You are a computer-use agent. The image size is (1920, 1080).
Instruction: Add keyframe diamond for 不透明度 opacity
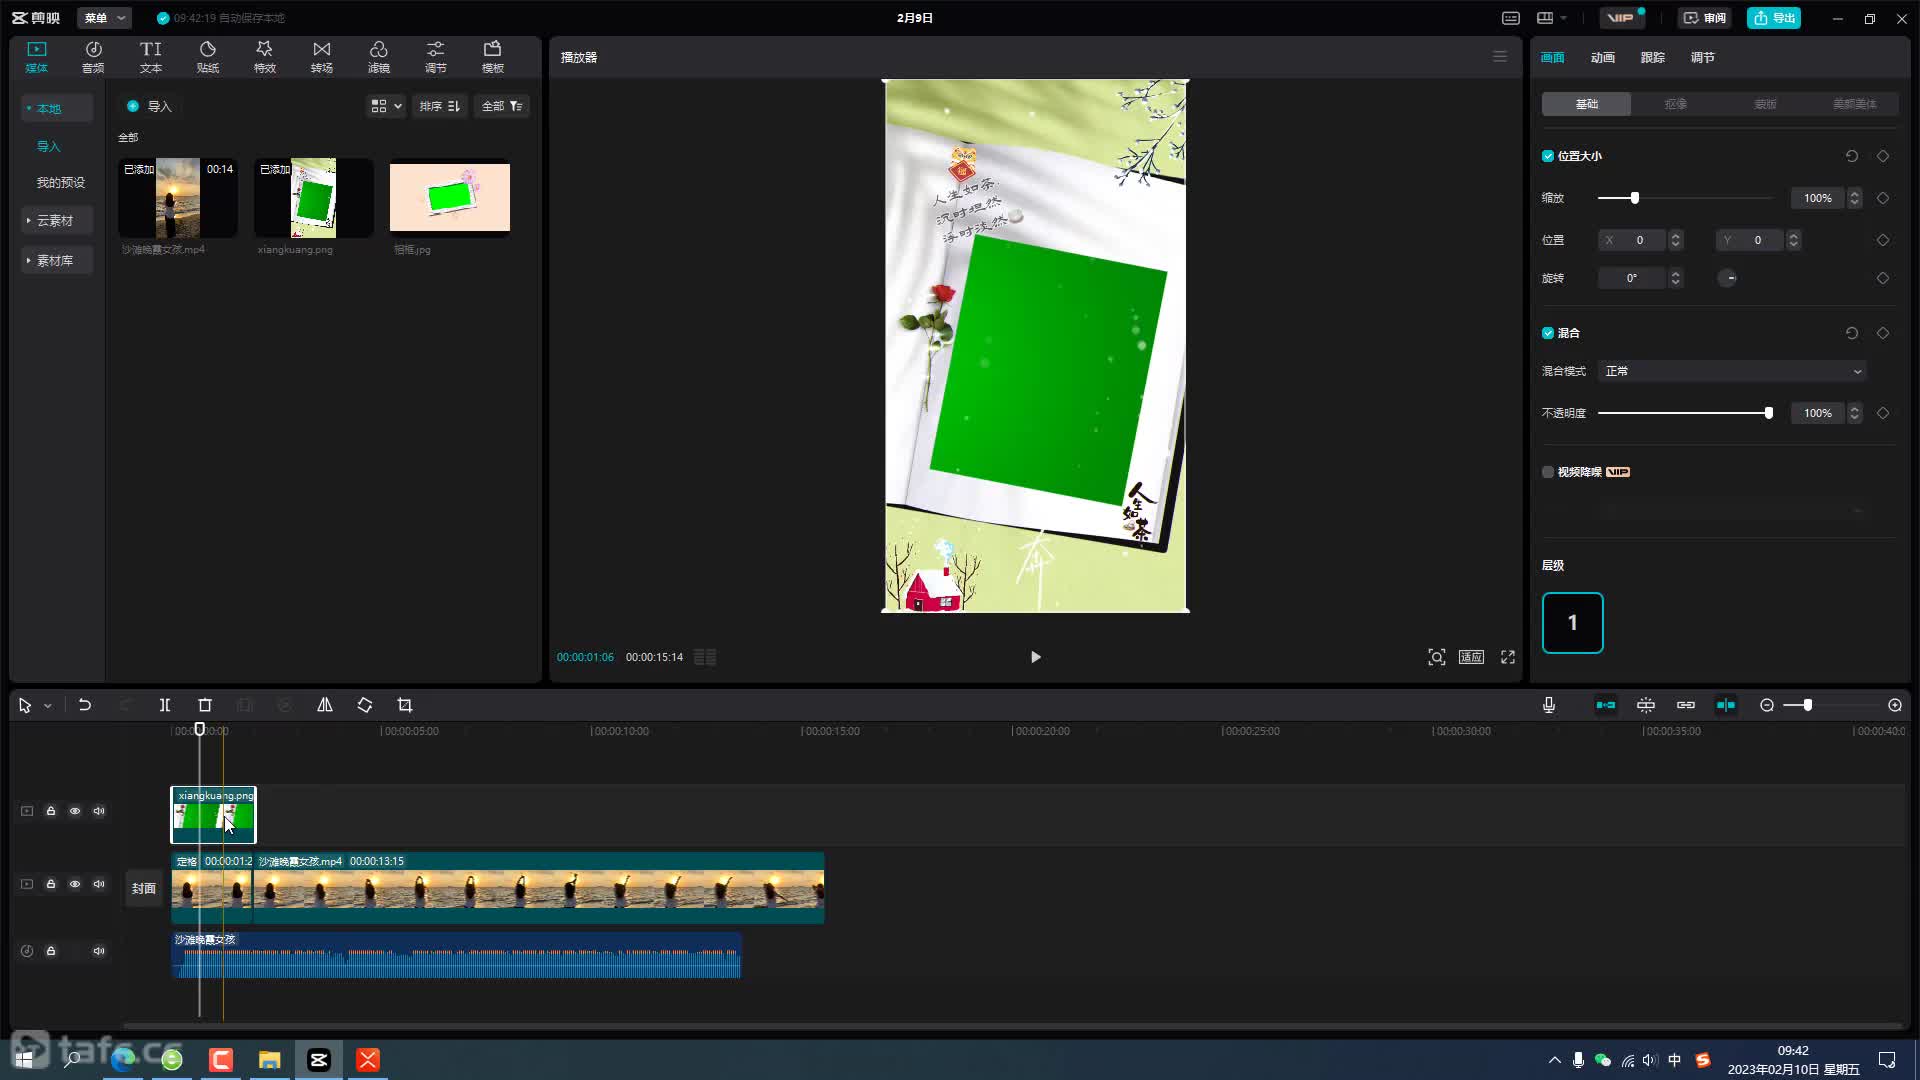point(1883,413)
